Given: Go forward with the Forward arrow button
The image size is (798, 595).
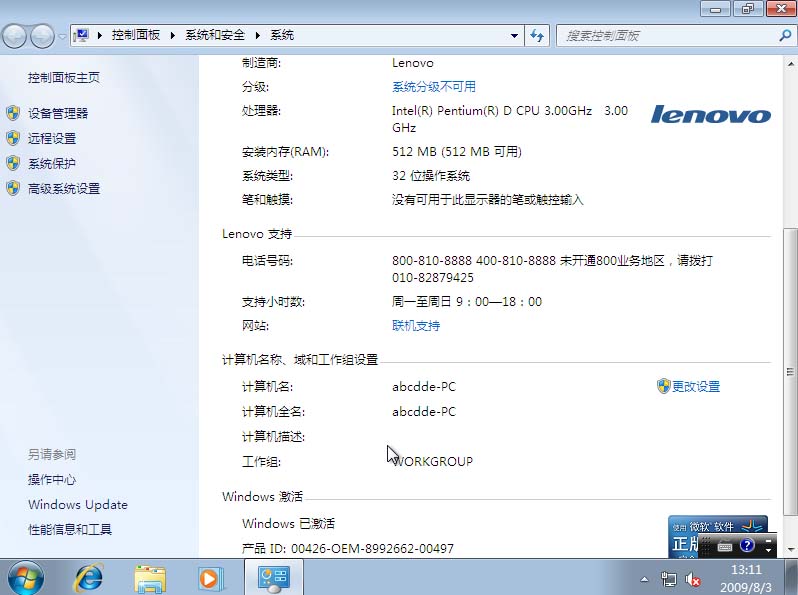Looking at the screenshot, I should click(x=42, y=36).
